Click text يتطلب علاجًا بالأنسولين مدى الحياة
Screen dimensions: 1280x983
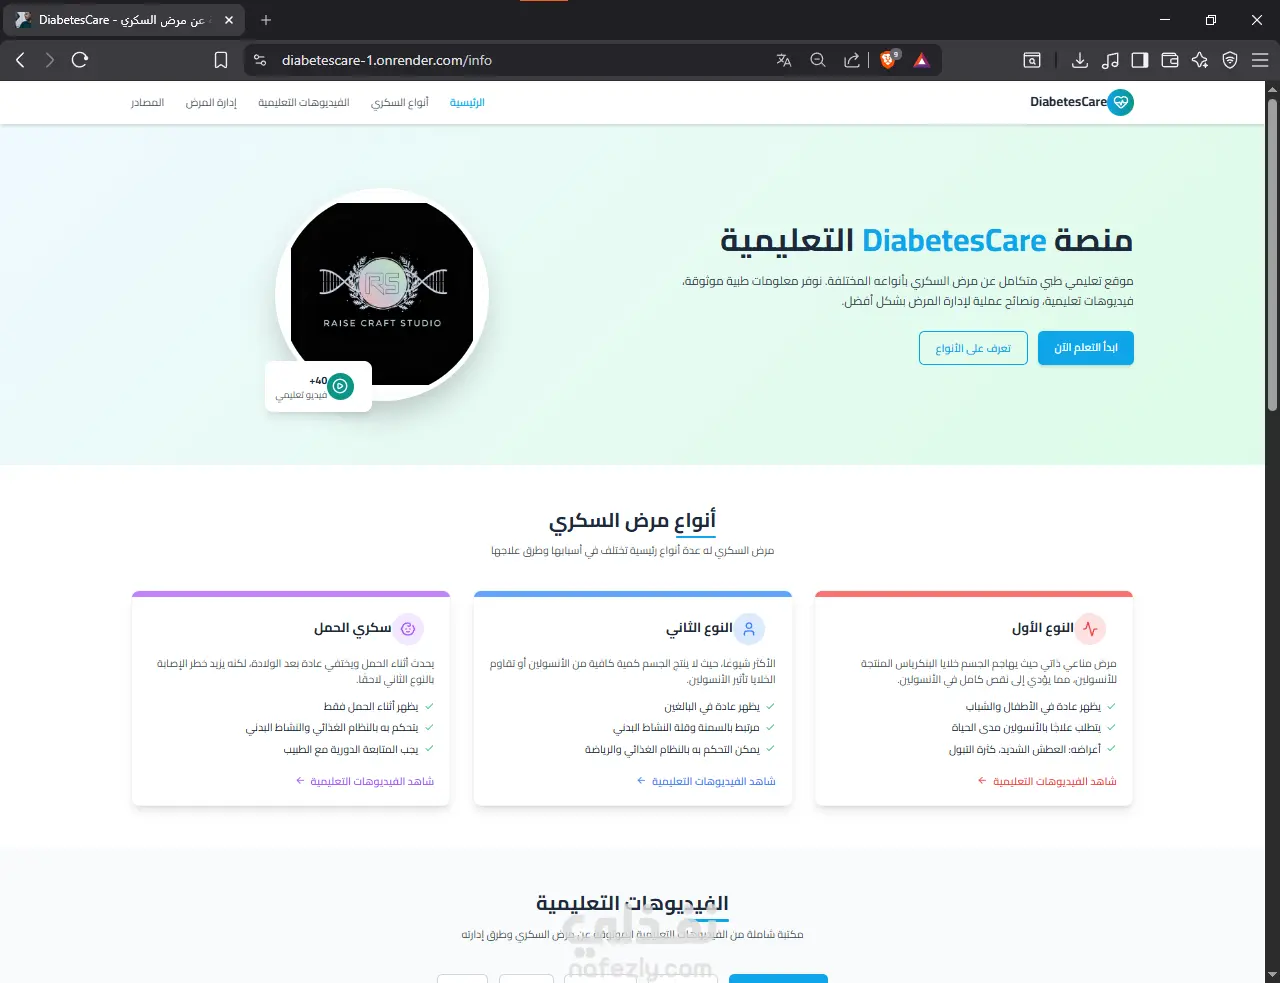point(1026,727)
